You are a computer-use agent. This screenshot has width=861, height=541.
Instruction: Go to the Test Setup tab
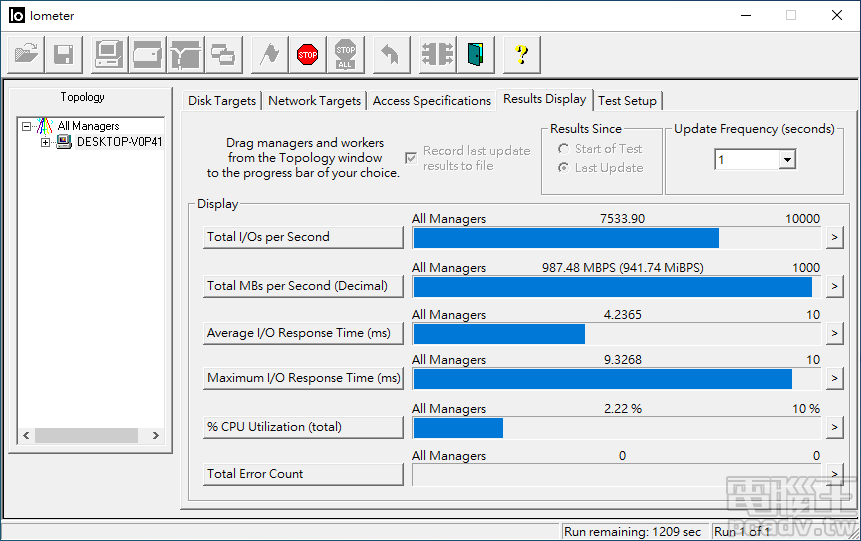[x=627, y=101]
